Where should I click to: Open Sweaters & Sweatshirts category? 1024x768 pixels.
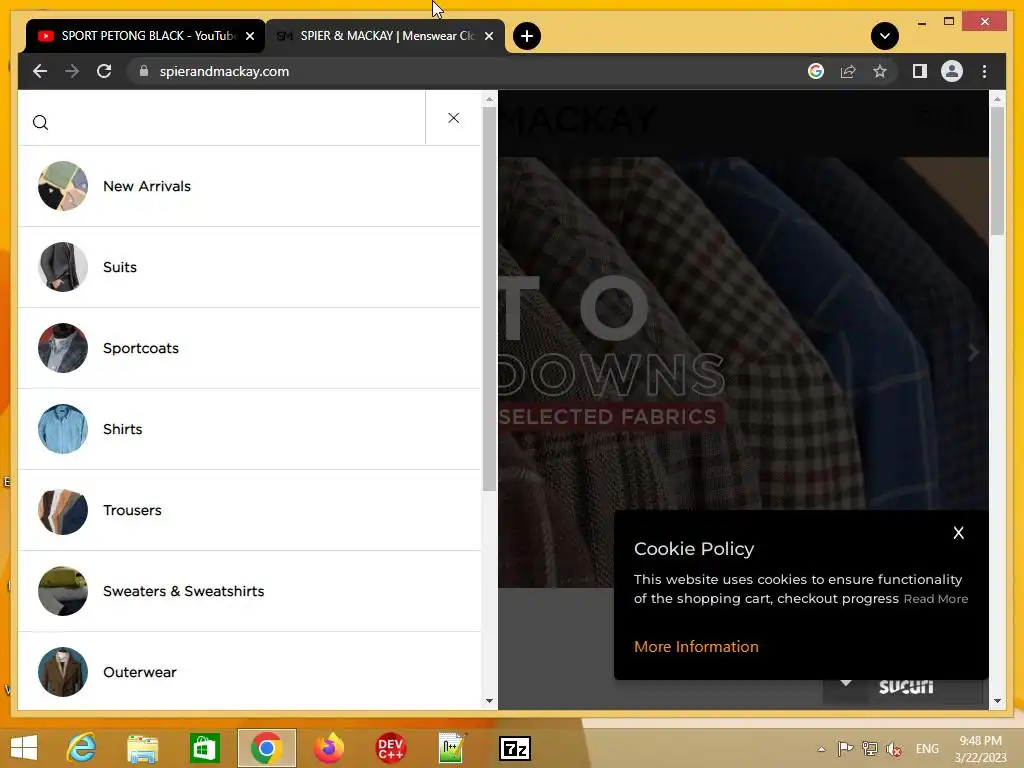pyautogui.click(x=249, y=591)
